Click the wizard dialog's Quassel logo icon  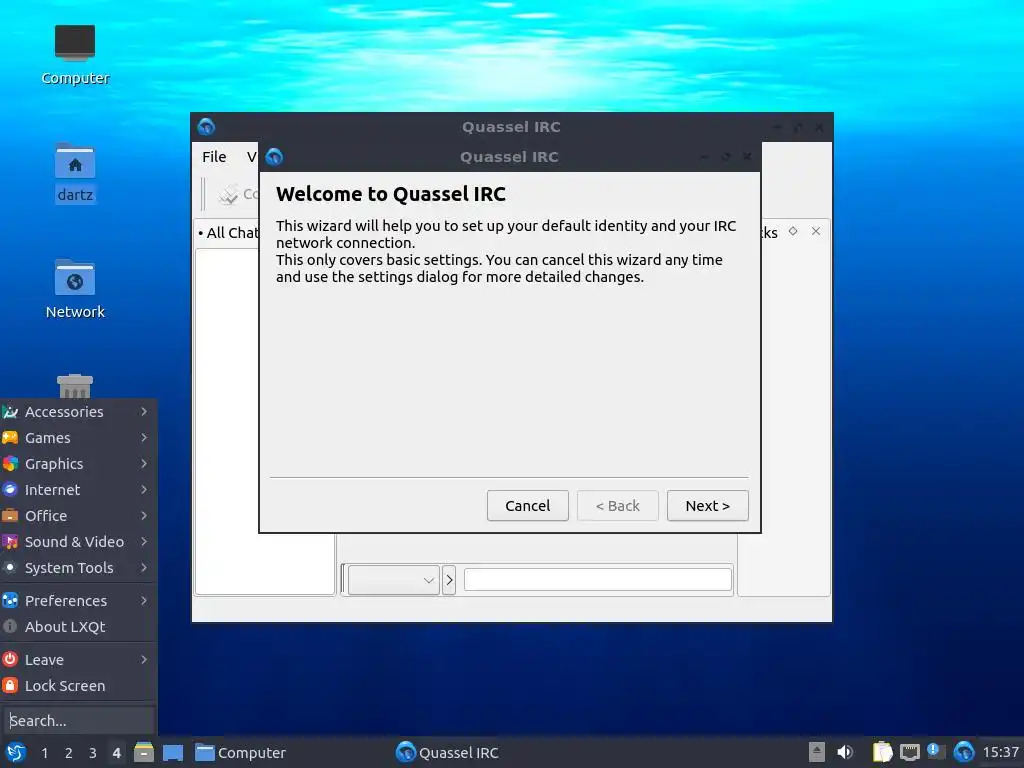tap(274, 157)
